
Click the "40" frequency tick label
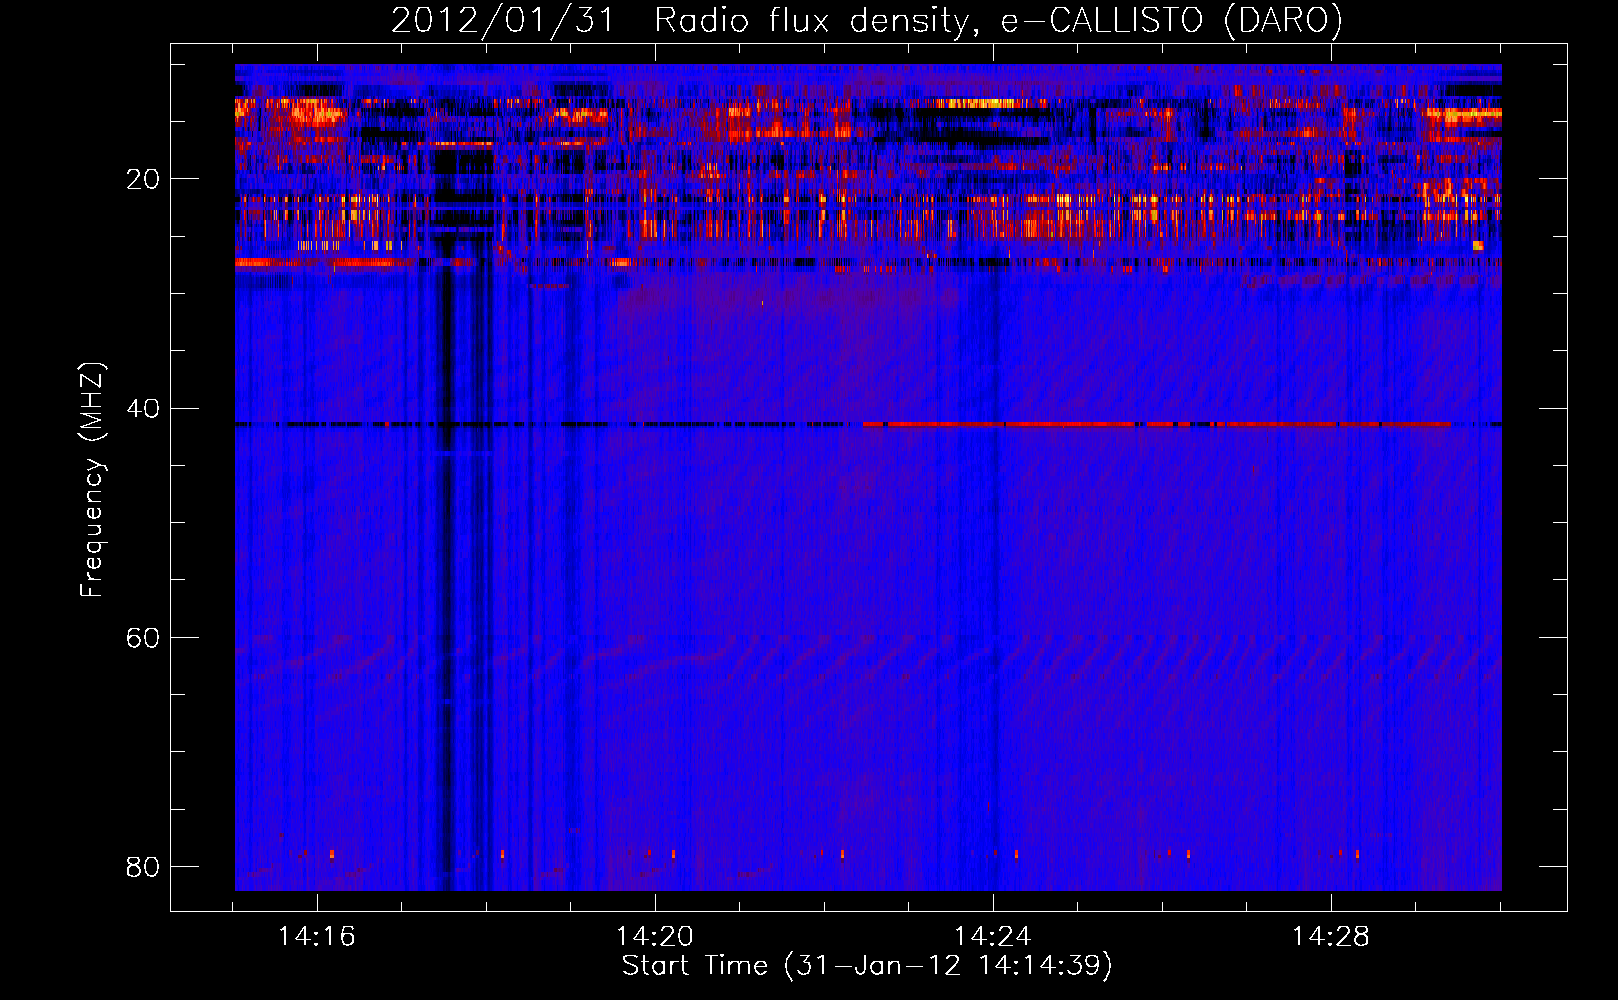[143, 409]
